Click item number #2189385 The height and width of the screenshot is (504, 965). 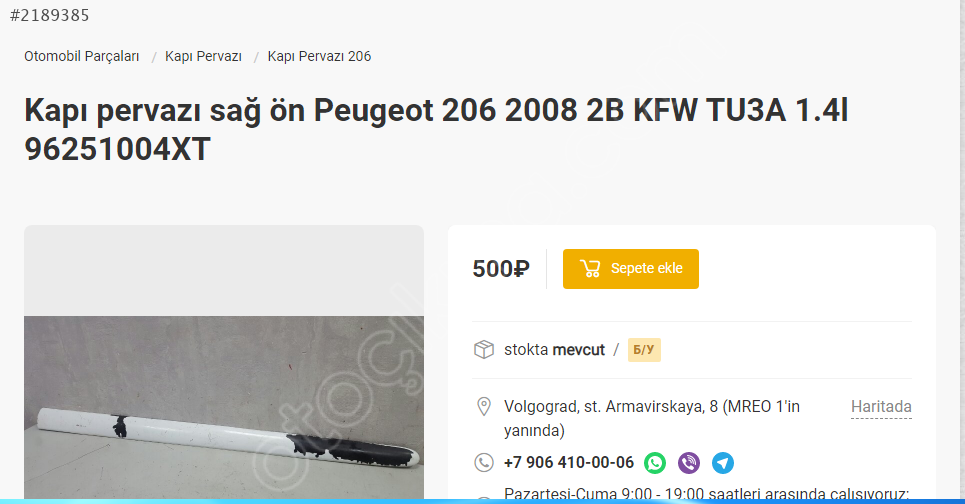click(50, 15)
